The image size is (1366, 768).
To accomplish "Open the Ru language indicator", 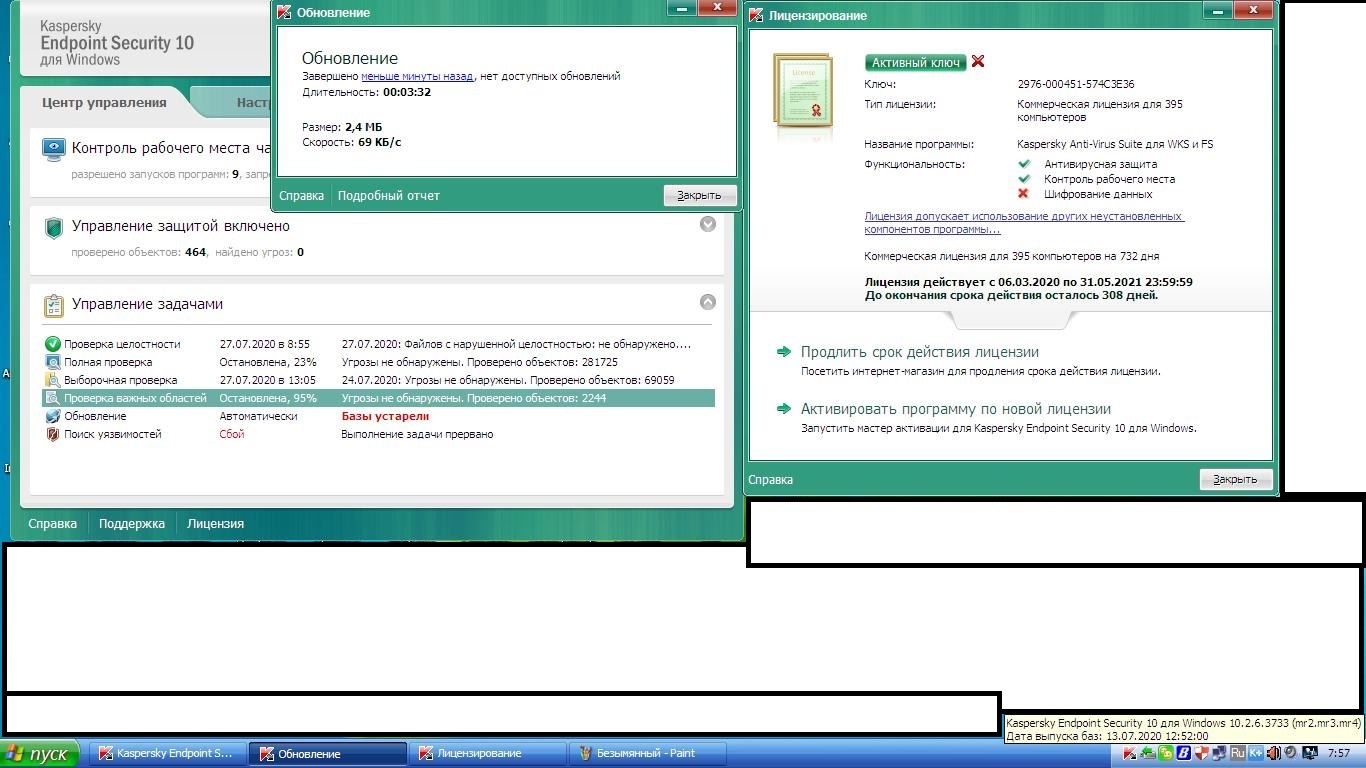I will point(1237,753).
